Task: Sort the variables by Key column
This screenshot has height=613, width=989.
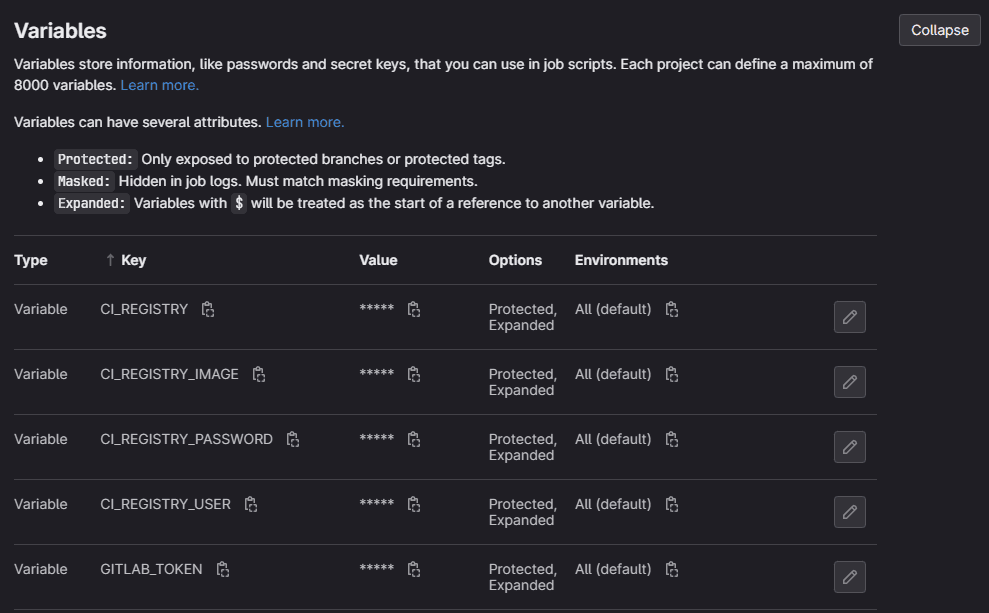Action: click(132, 260)
